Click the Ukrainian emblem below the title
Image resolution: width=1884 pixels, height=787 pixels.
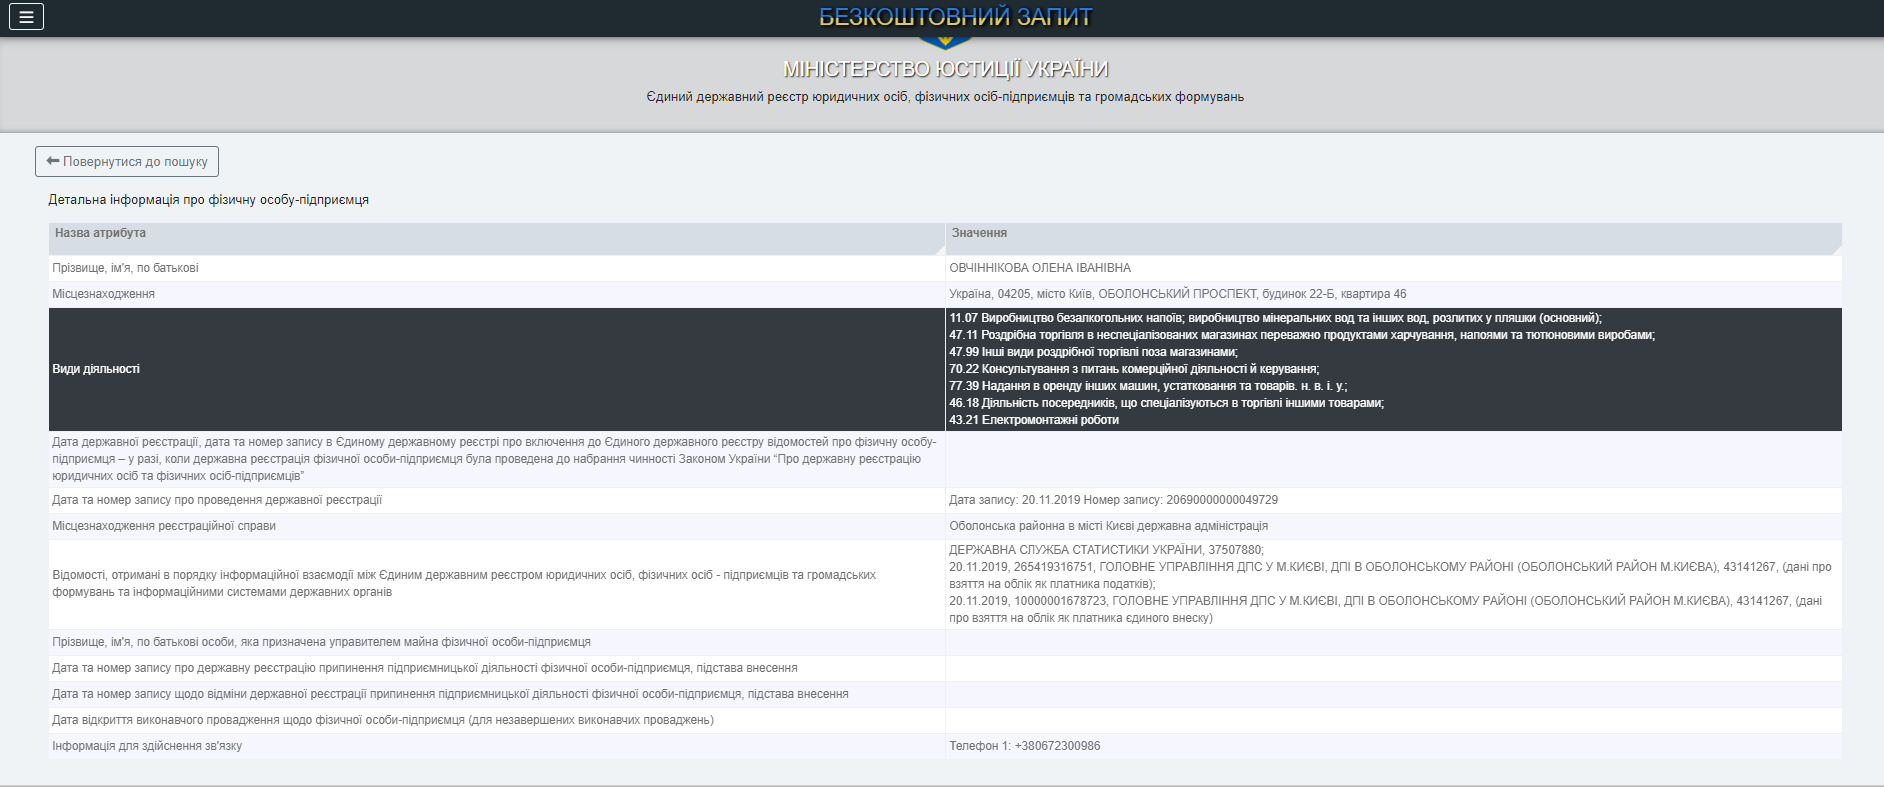coord(944,43)
